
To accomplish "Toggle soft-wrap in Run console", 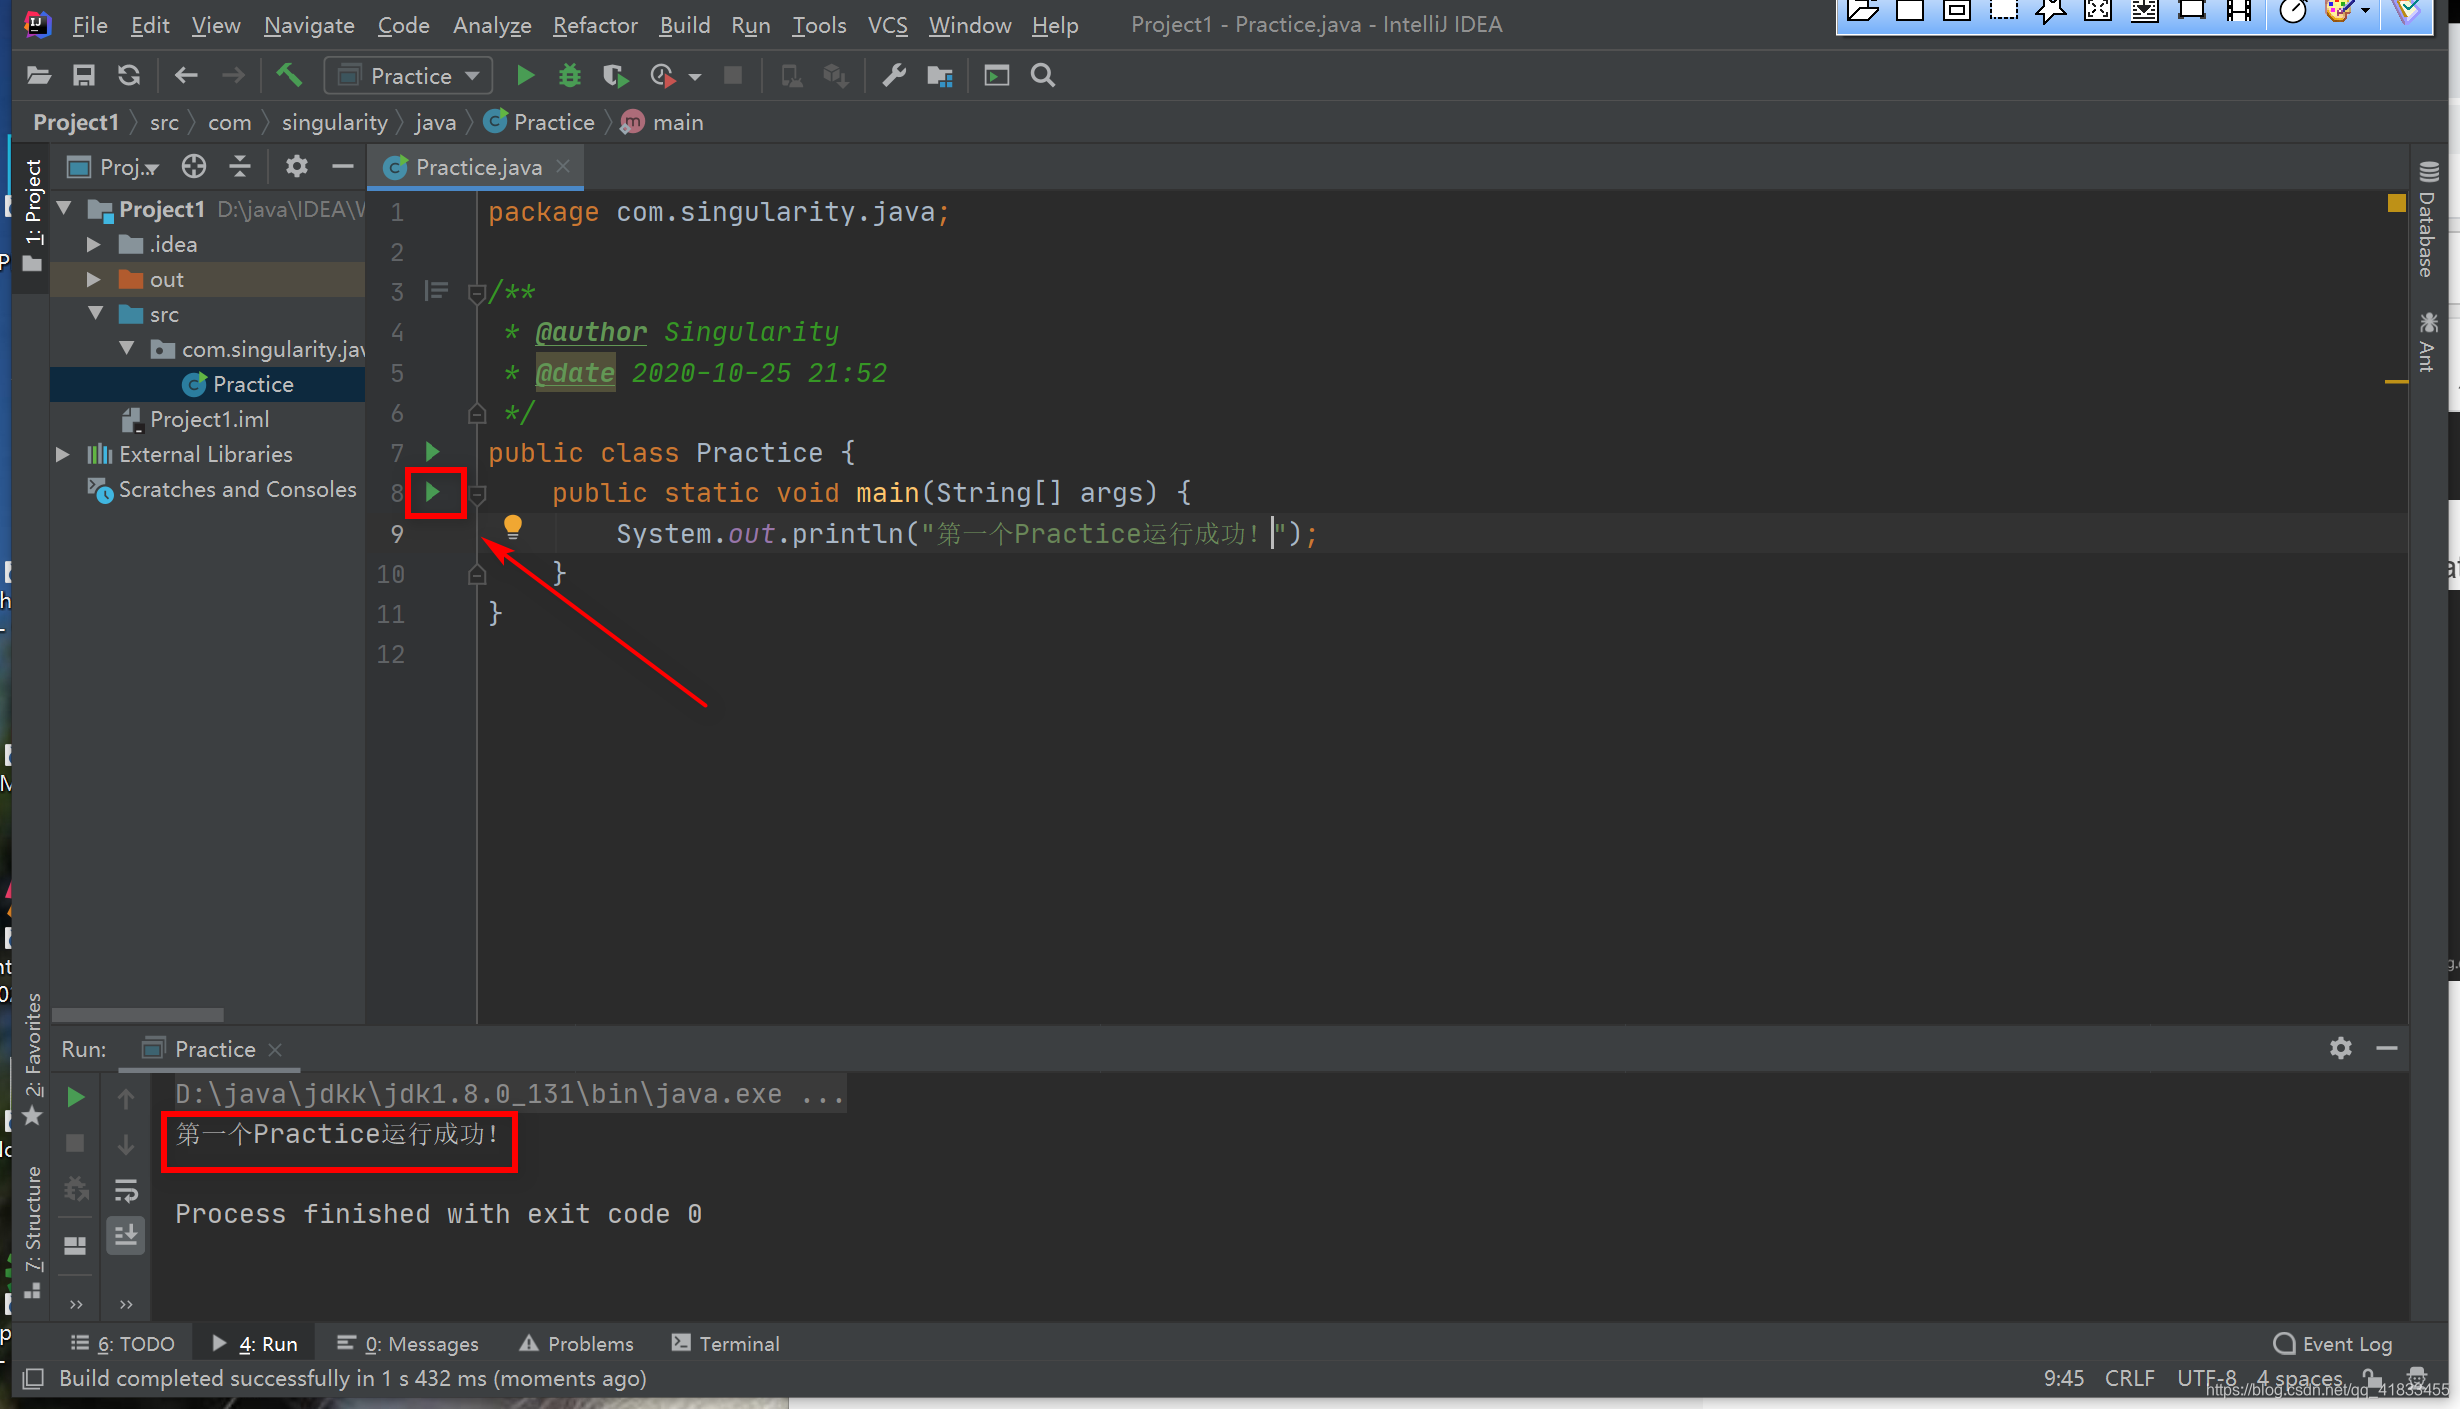I will point(126,1190).
